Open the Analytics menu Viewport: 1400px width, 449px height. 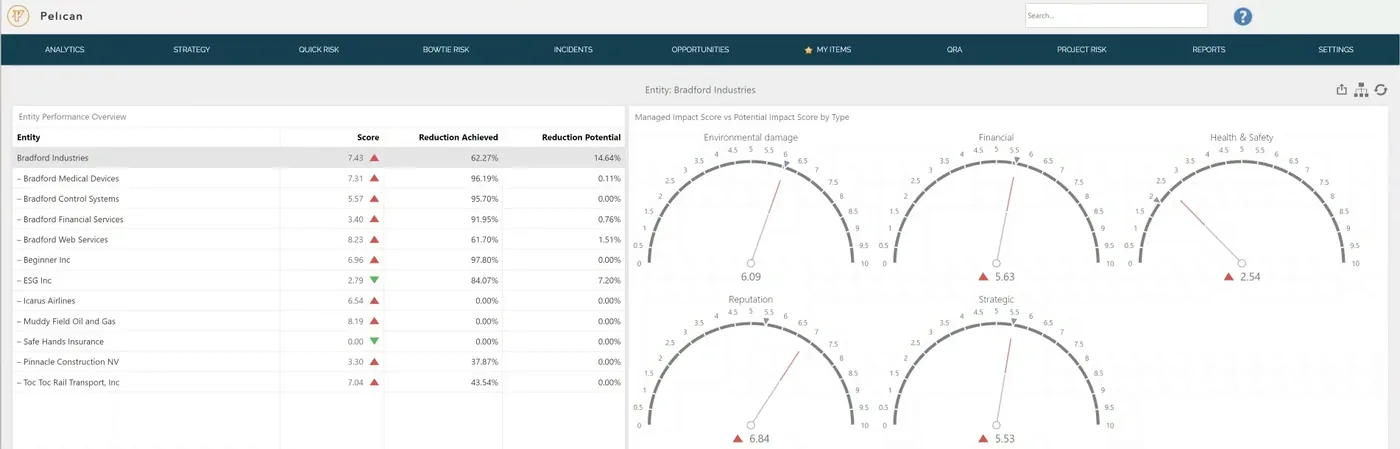coord(64,49)
